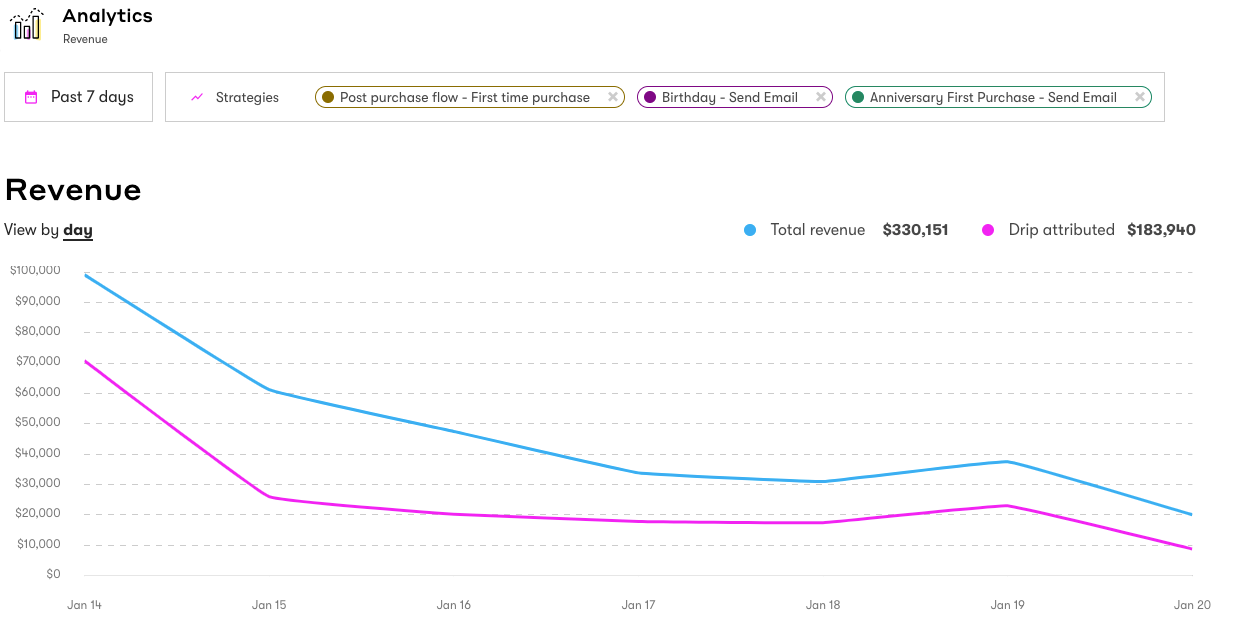Toggle Drip attributed series visibility
Screen dimensions: 1237x632
(x=1060, y=229)
